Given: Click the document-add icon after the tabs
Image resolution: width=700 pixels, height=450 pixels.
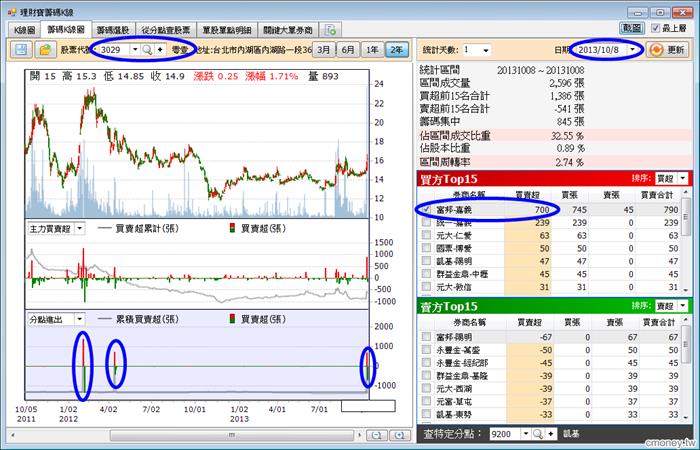Looking at the screenshot, I should 330,30.
